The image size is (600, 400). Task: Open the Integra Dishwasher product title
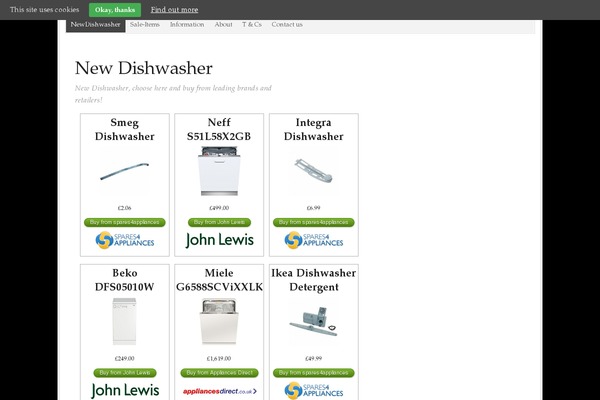click(x=313, y=129)
